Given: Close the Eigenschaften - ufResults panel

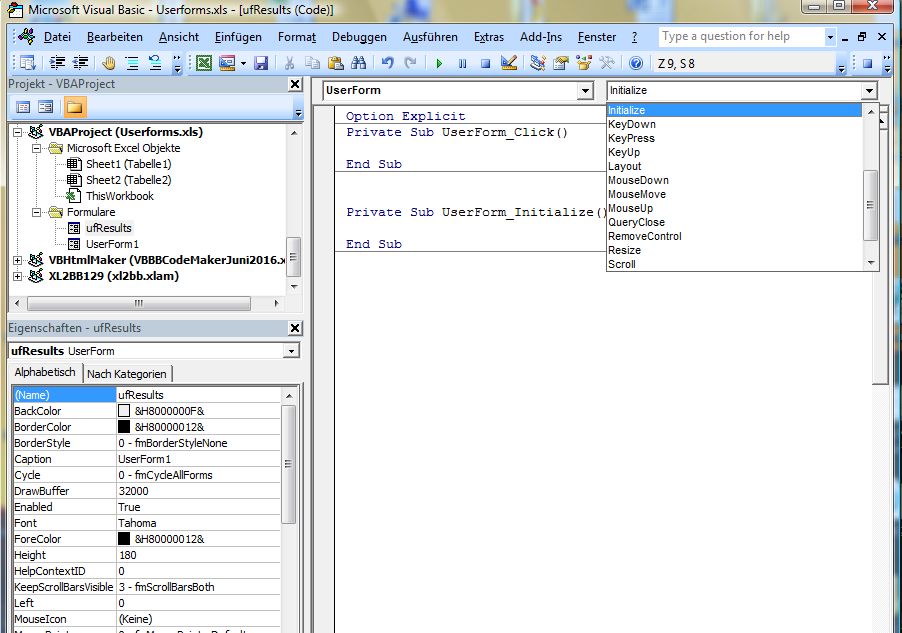Looking at the screenshot, I should click(x=295, y=328).
